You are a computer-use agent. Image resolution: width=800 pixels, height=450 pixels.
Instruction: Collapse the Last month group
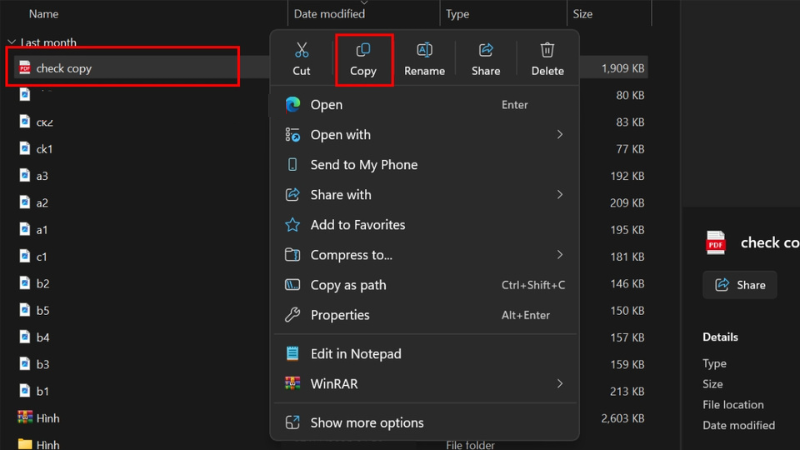pyautogui.click(x=11, y=43)
